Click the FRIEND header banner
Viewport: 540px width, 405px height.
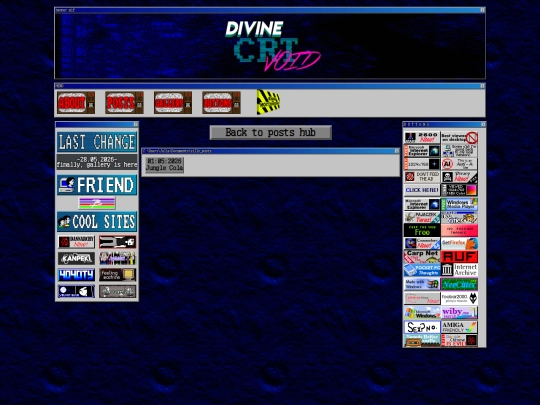pos(97,185)
